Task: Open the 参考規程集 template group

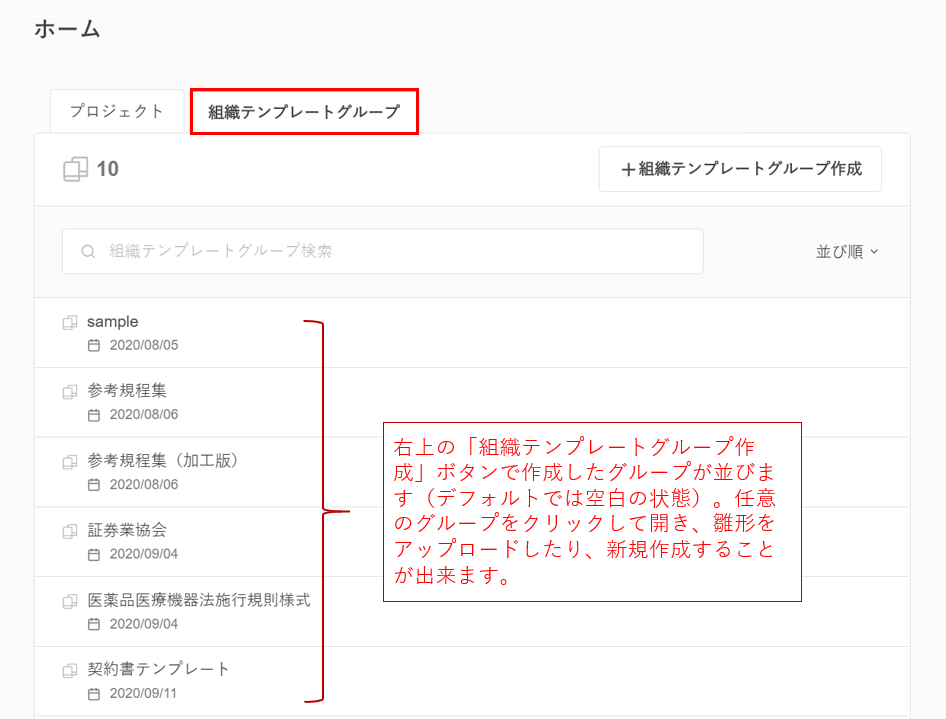Action: 127,391
